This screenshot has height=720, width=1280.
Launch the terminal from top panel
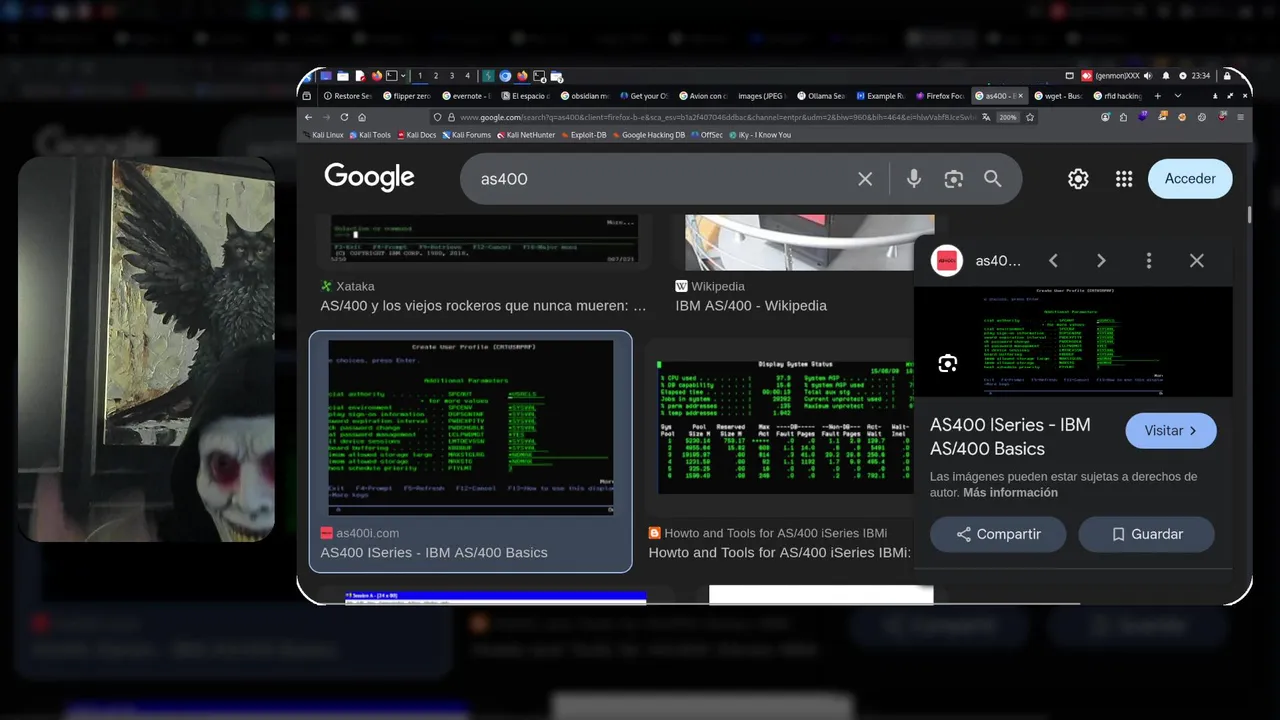[x=392, y=76]
